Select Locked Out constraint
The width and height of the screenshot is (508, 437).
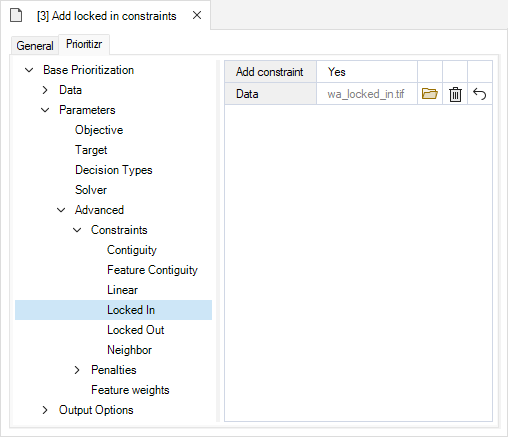[136, 330]
